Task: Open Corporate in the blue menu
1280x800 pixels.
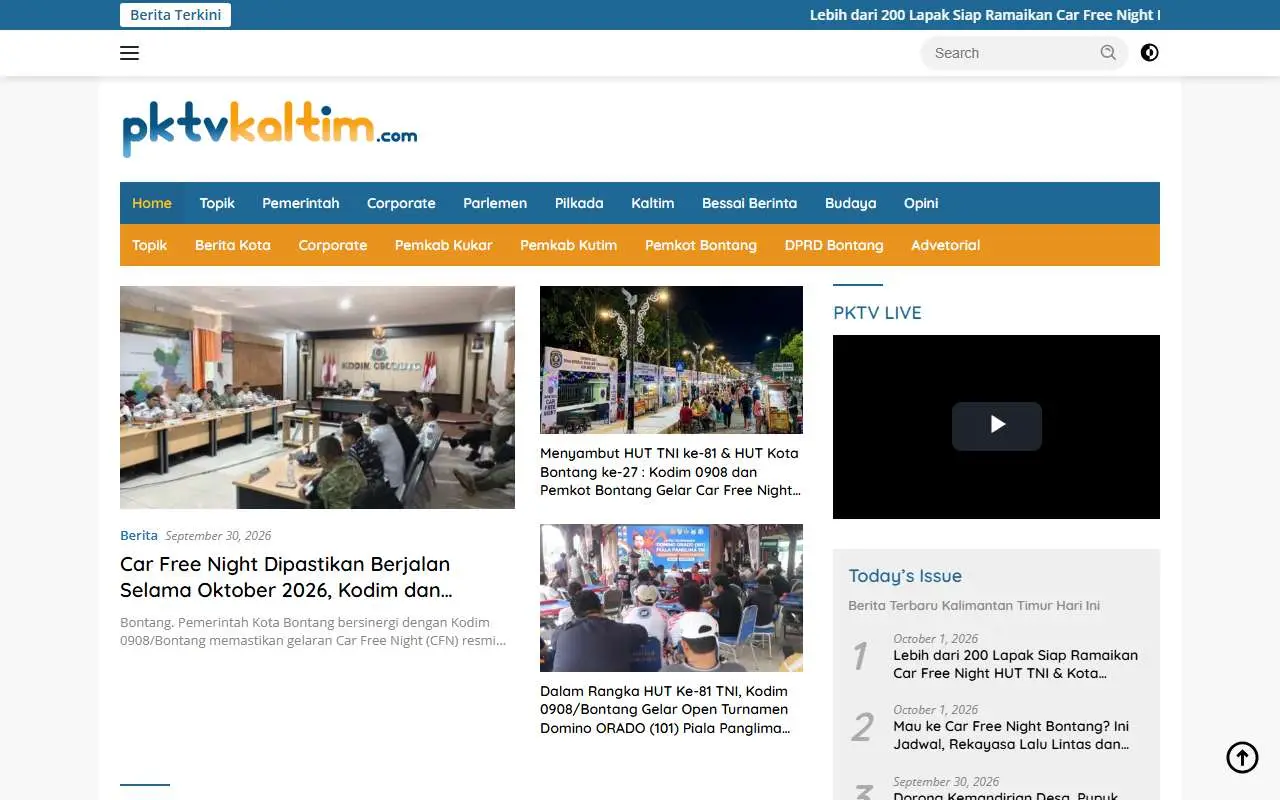Action: point(401,203)
